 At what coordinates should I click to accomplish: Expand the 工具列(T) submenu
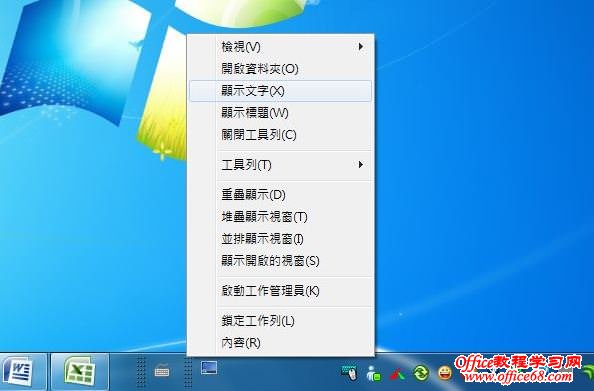tap(280, 165)
